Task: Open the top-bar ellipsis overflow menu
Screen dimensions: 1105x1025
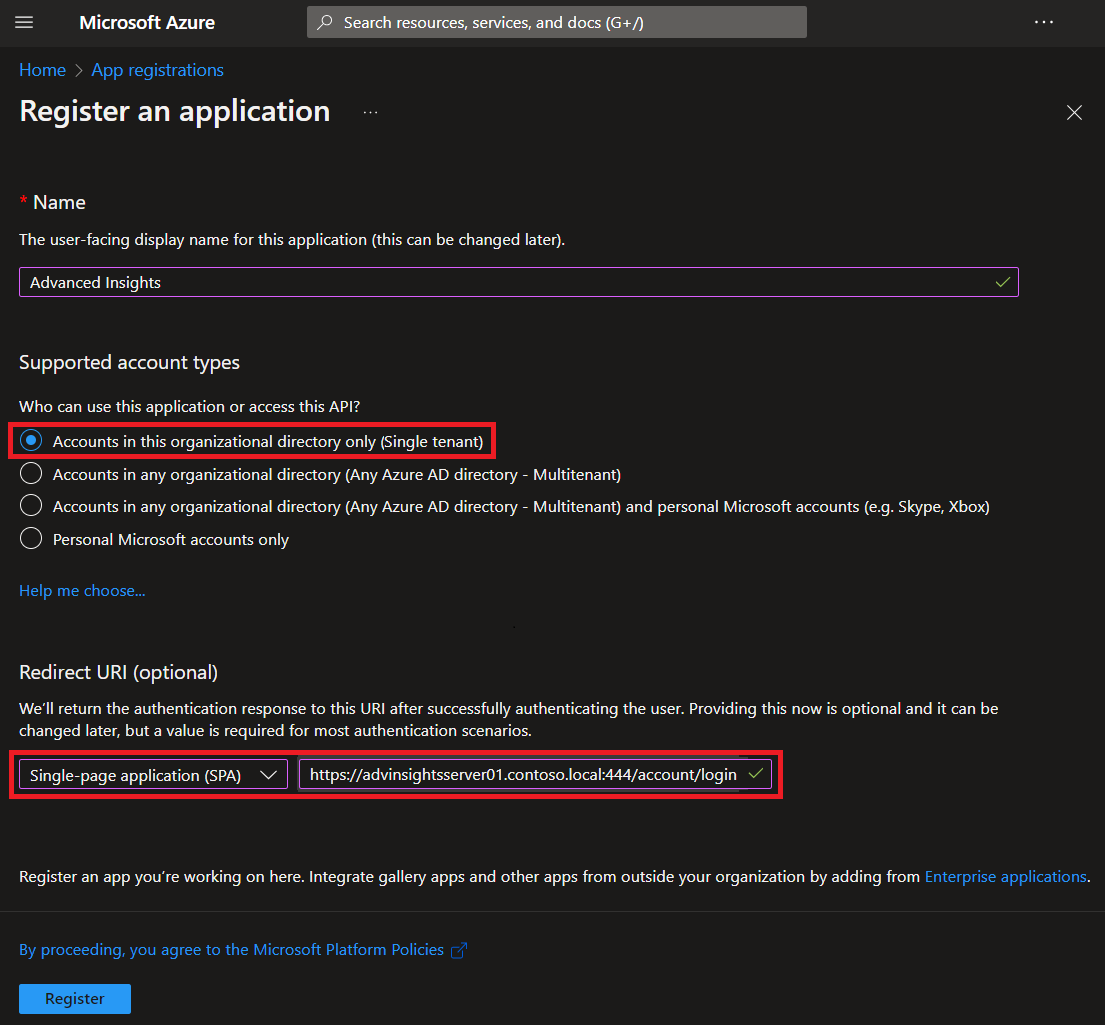Action: 1044,22
